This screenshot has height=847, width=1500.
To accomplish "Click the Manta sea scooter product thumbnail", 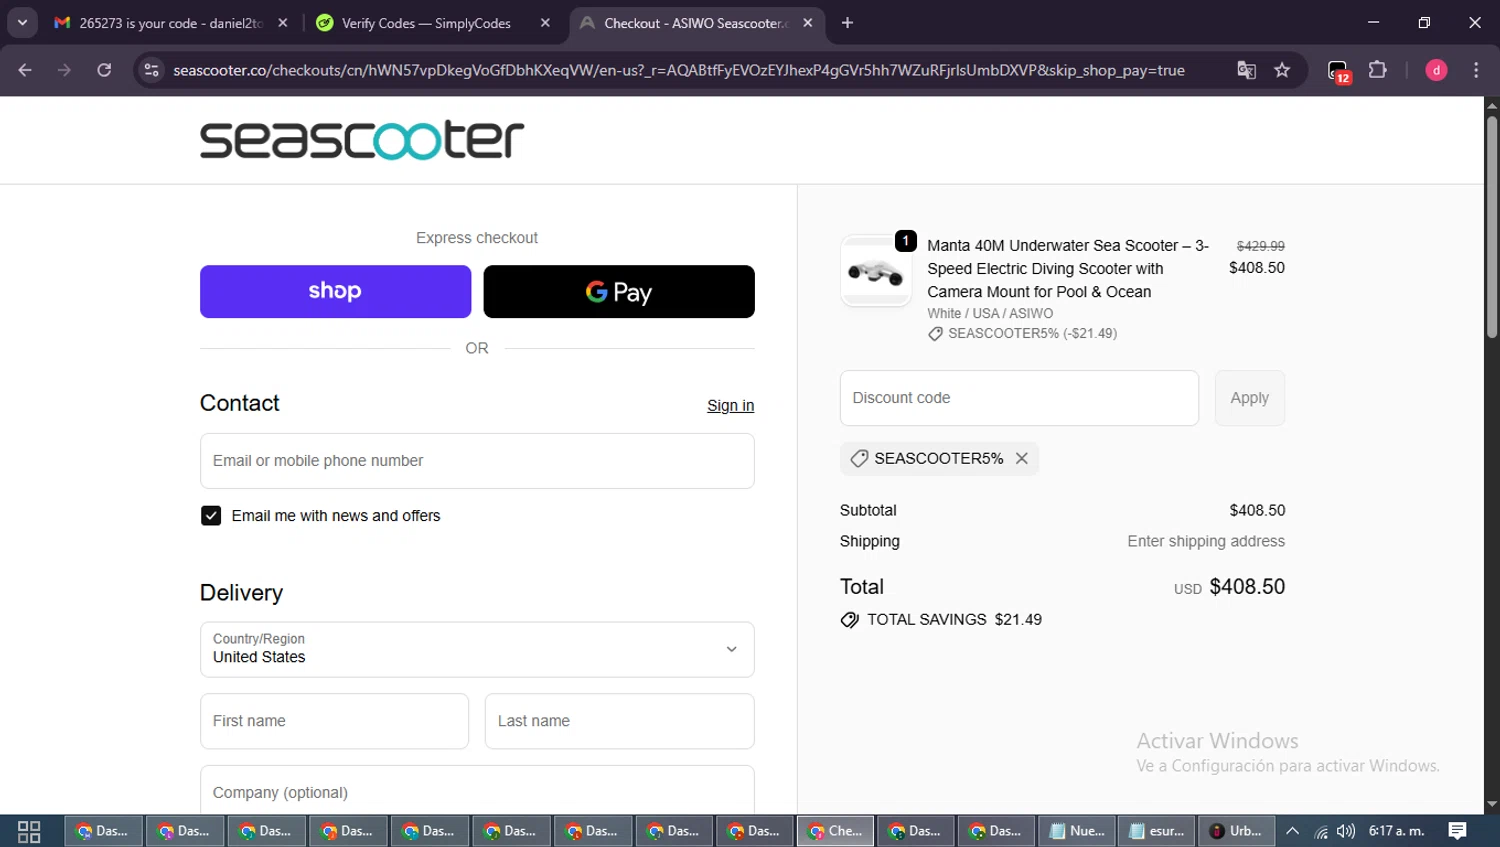I will (875, 271).
